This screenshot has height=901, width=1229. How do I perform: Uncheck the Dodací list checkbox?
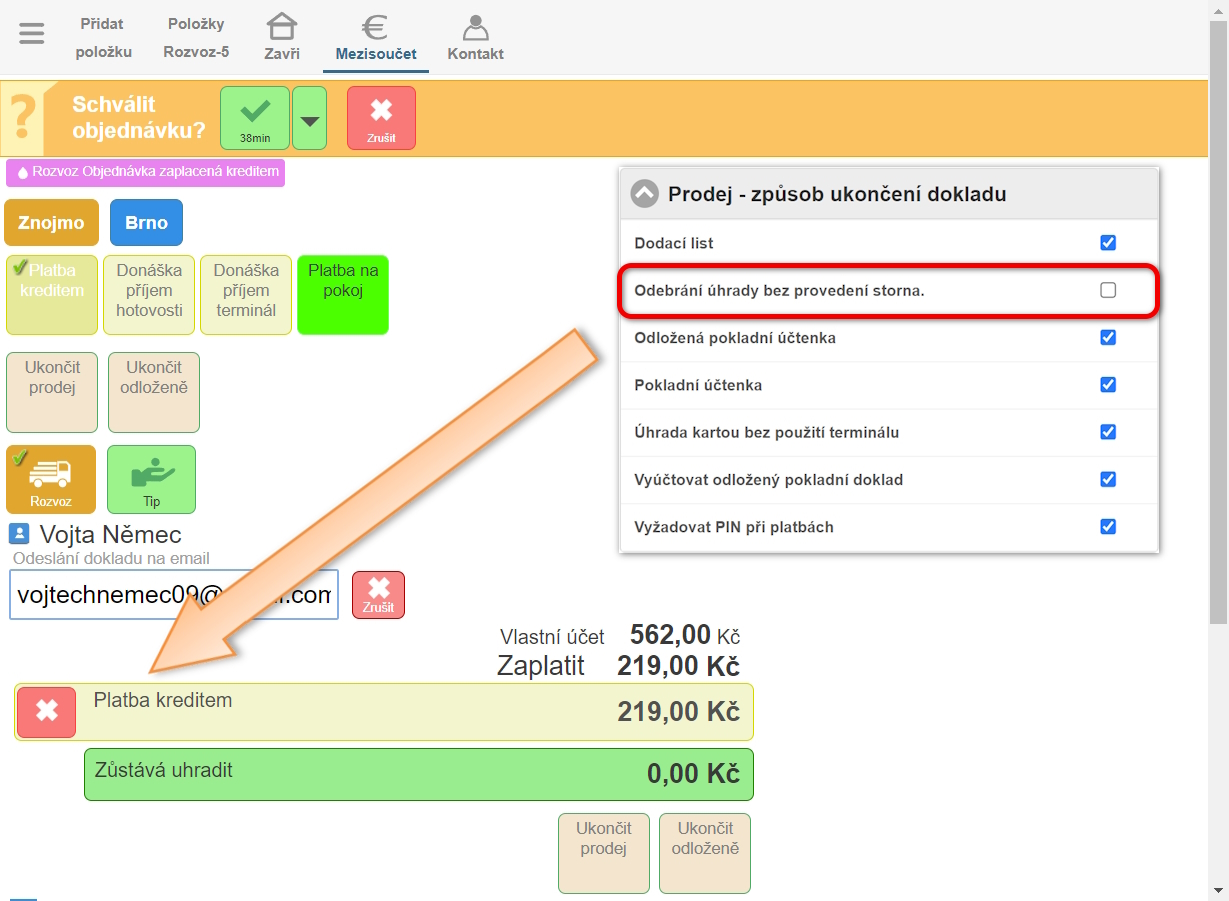coord(1107,243)
